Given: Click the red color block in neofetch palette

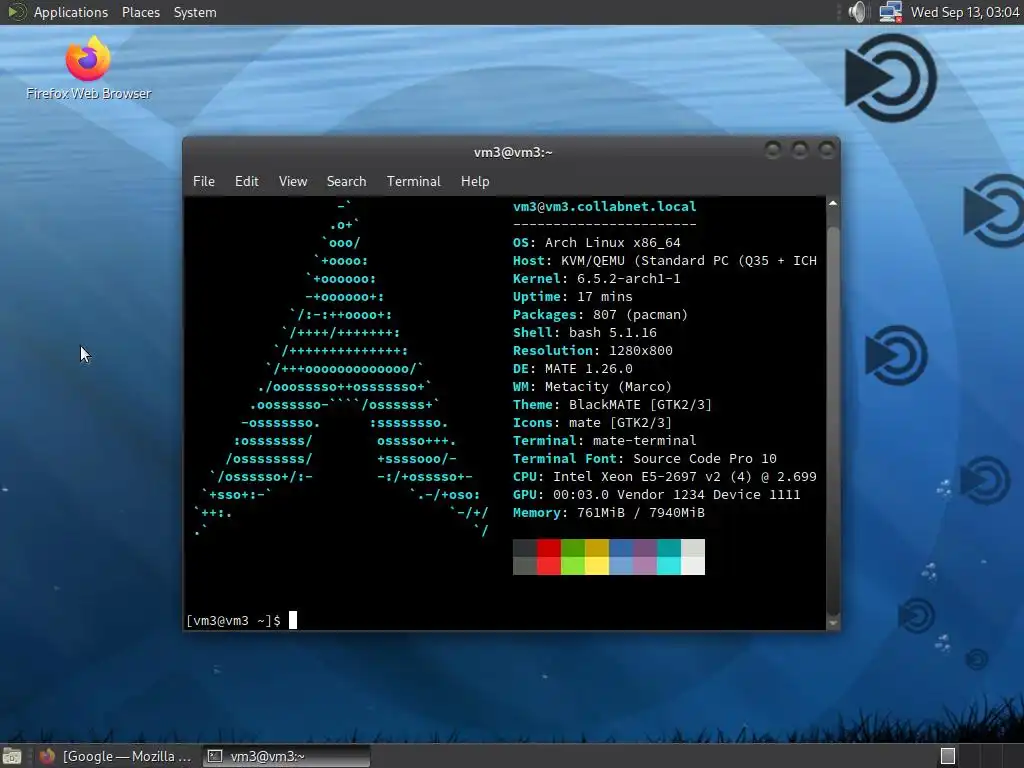Looking at the screenshot, I should click(549, 557).
